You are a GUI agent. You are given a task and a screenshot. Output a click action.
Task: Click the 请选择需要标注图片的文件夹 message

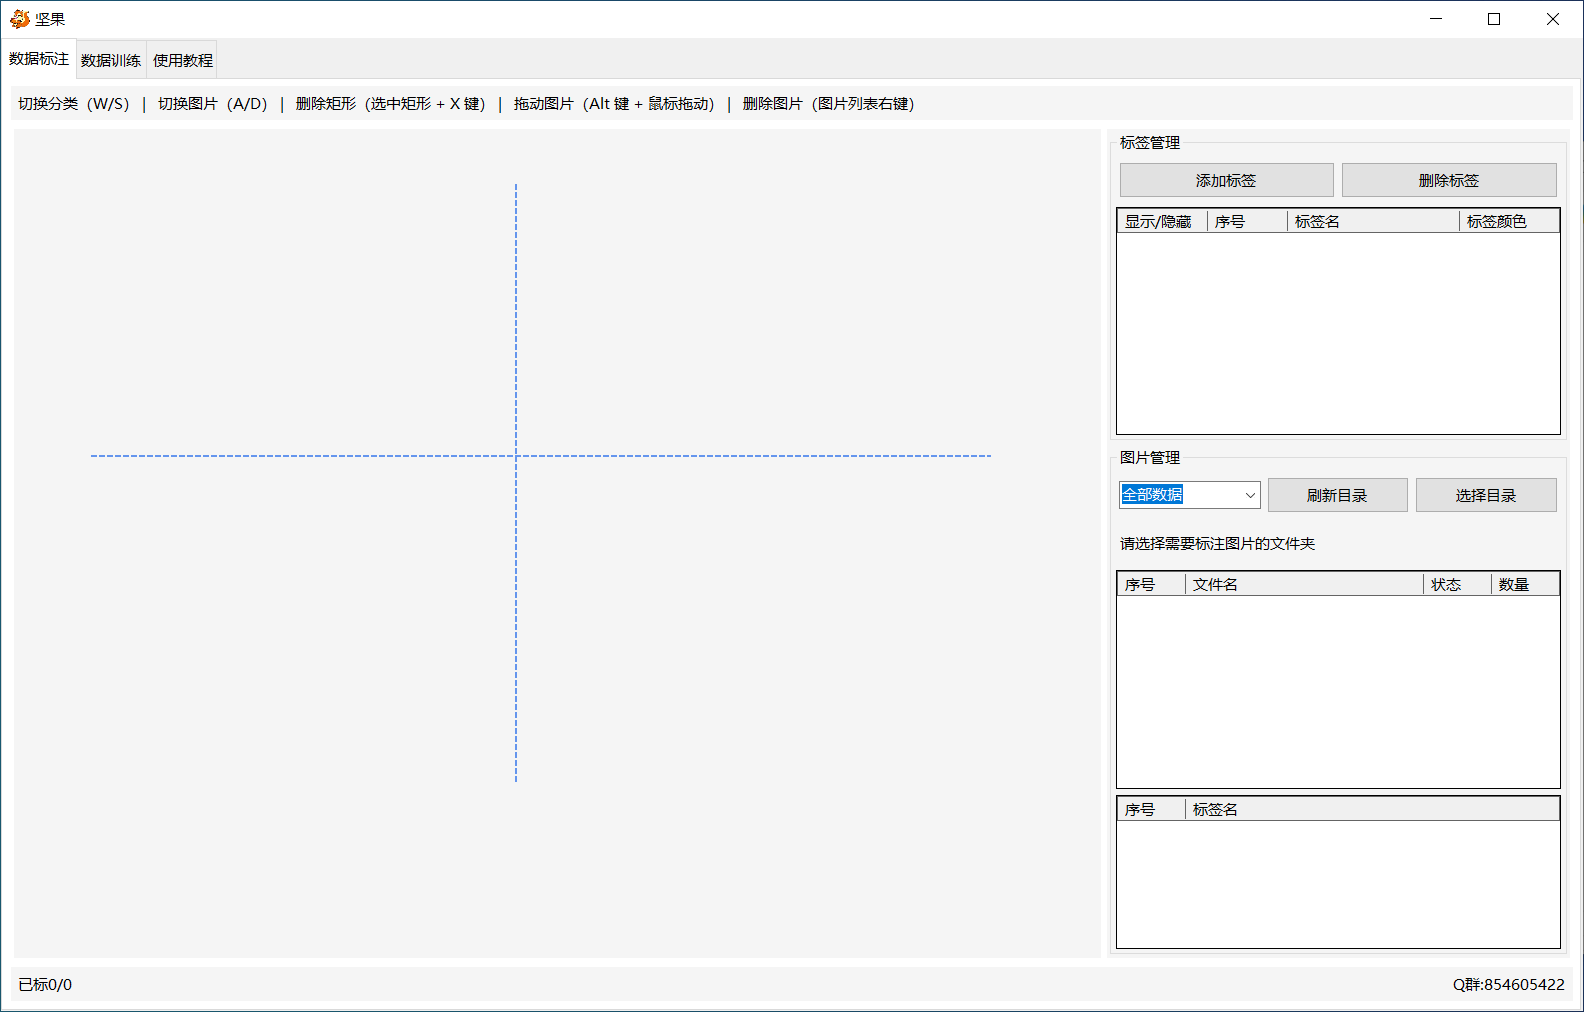click(x=1217, y=543)
